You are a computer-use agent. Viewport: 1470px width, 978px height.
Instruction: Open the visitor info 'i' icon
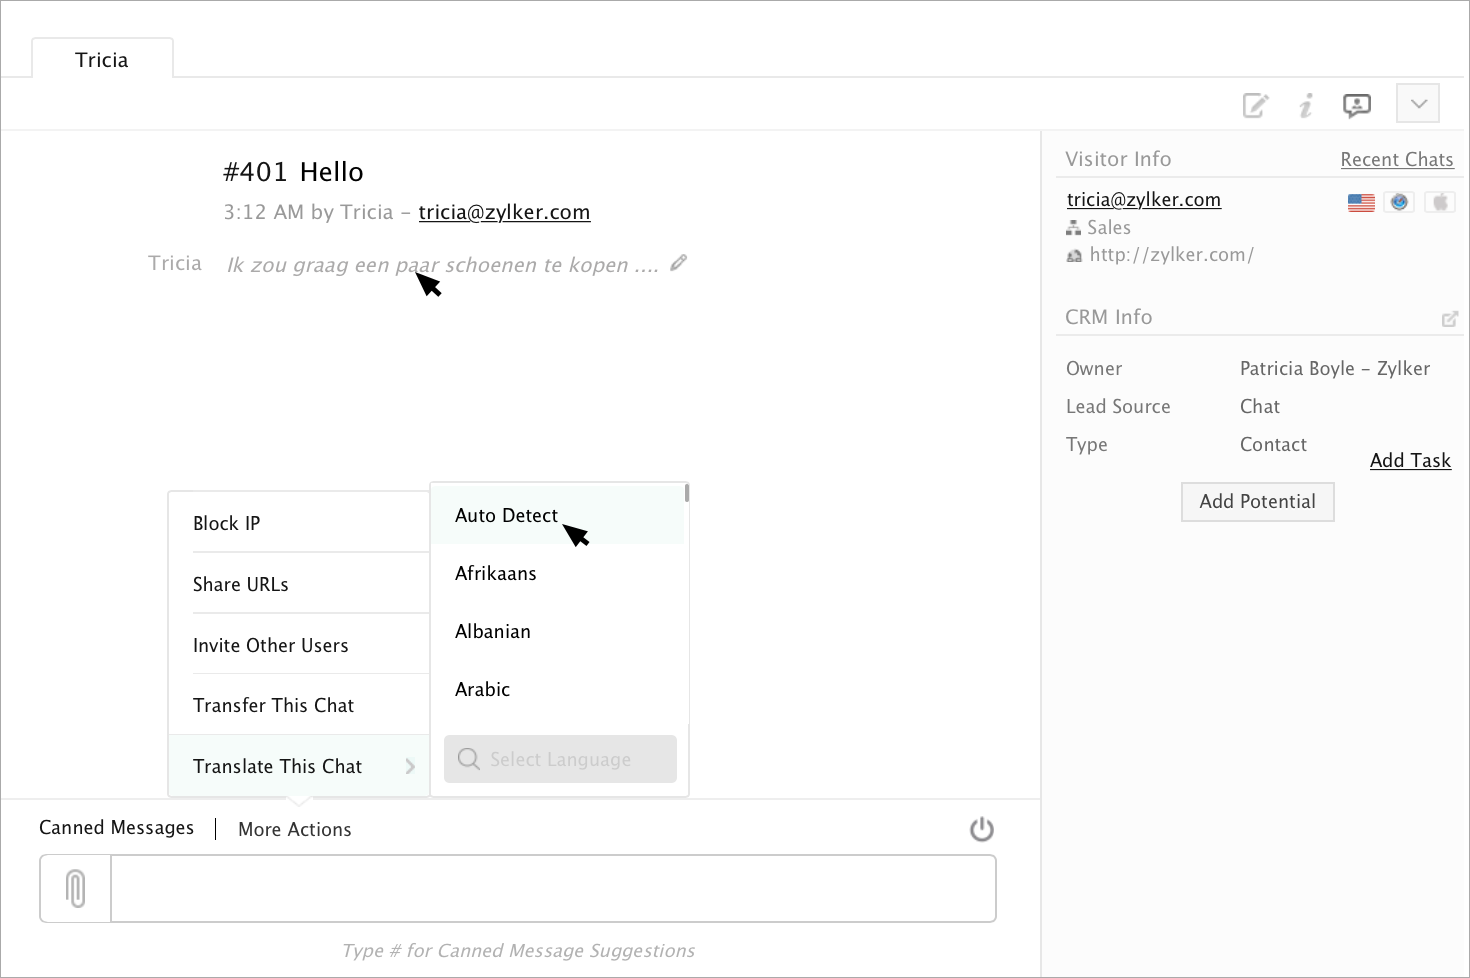click(x=1306, y=105)
